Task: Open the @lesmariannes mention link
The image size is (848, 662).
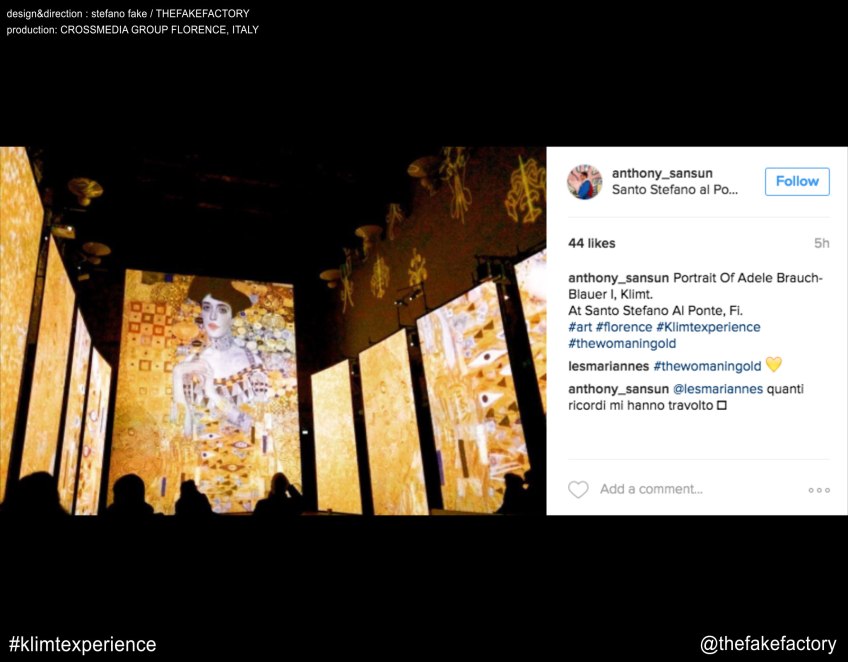Action: (x=718, y=389)
